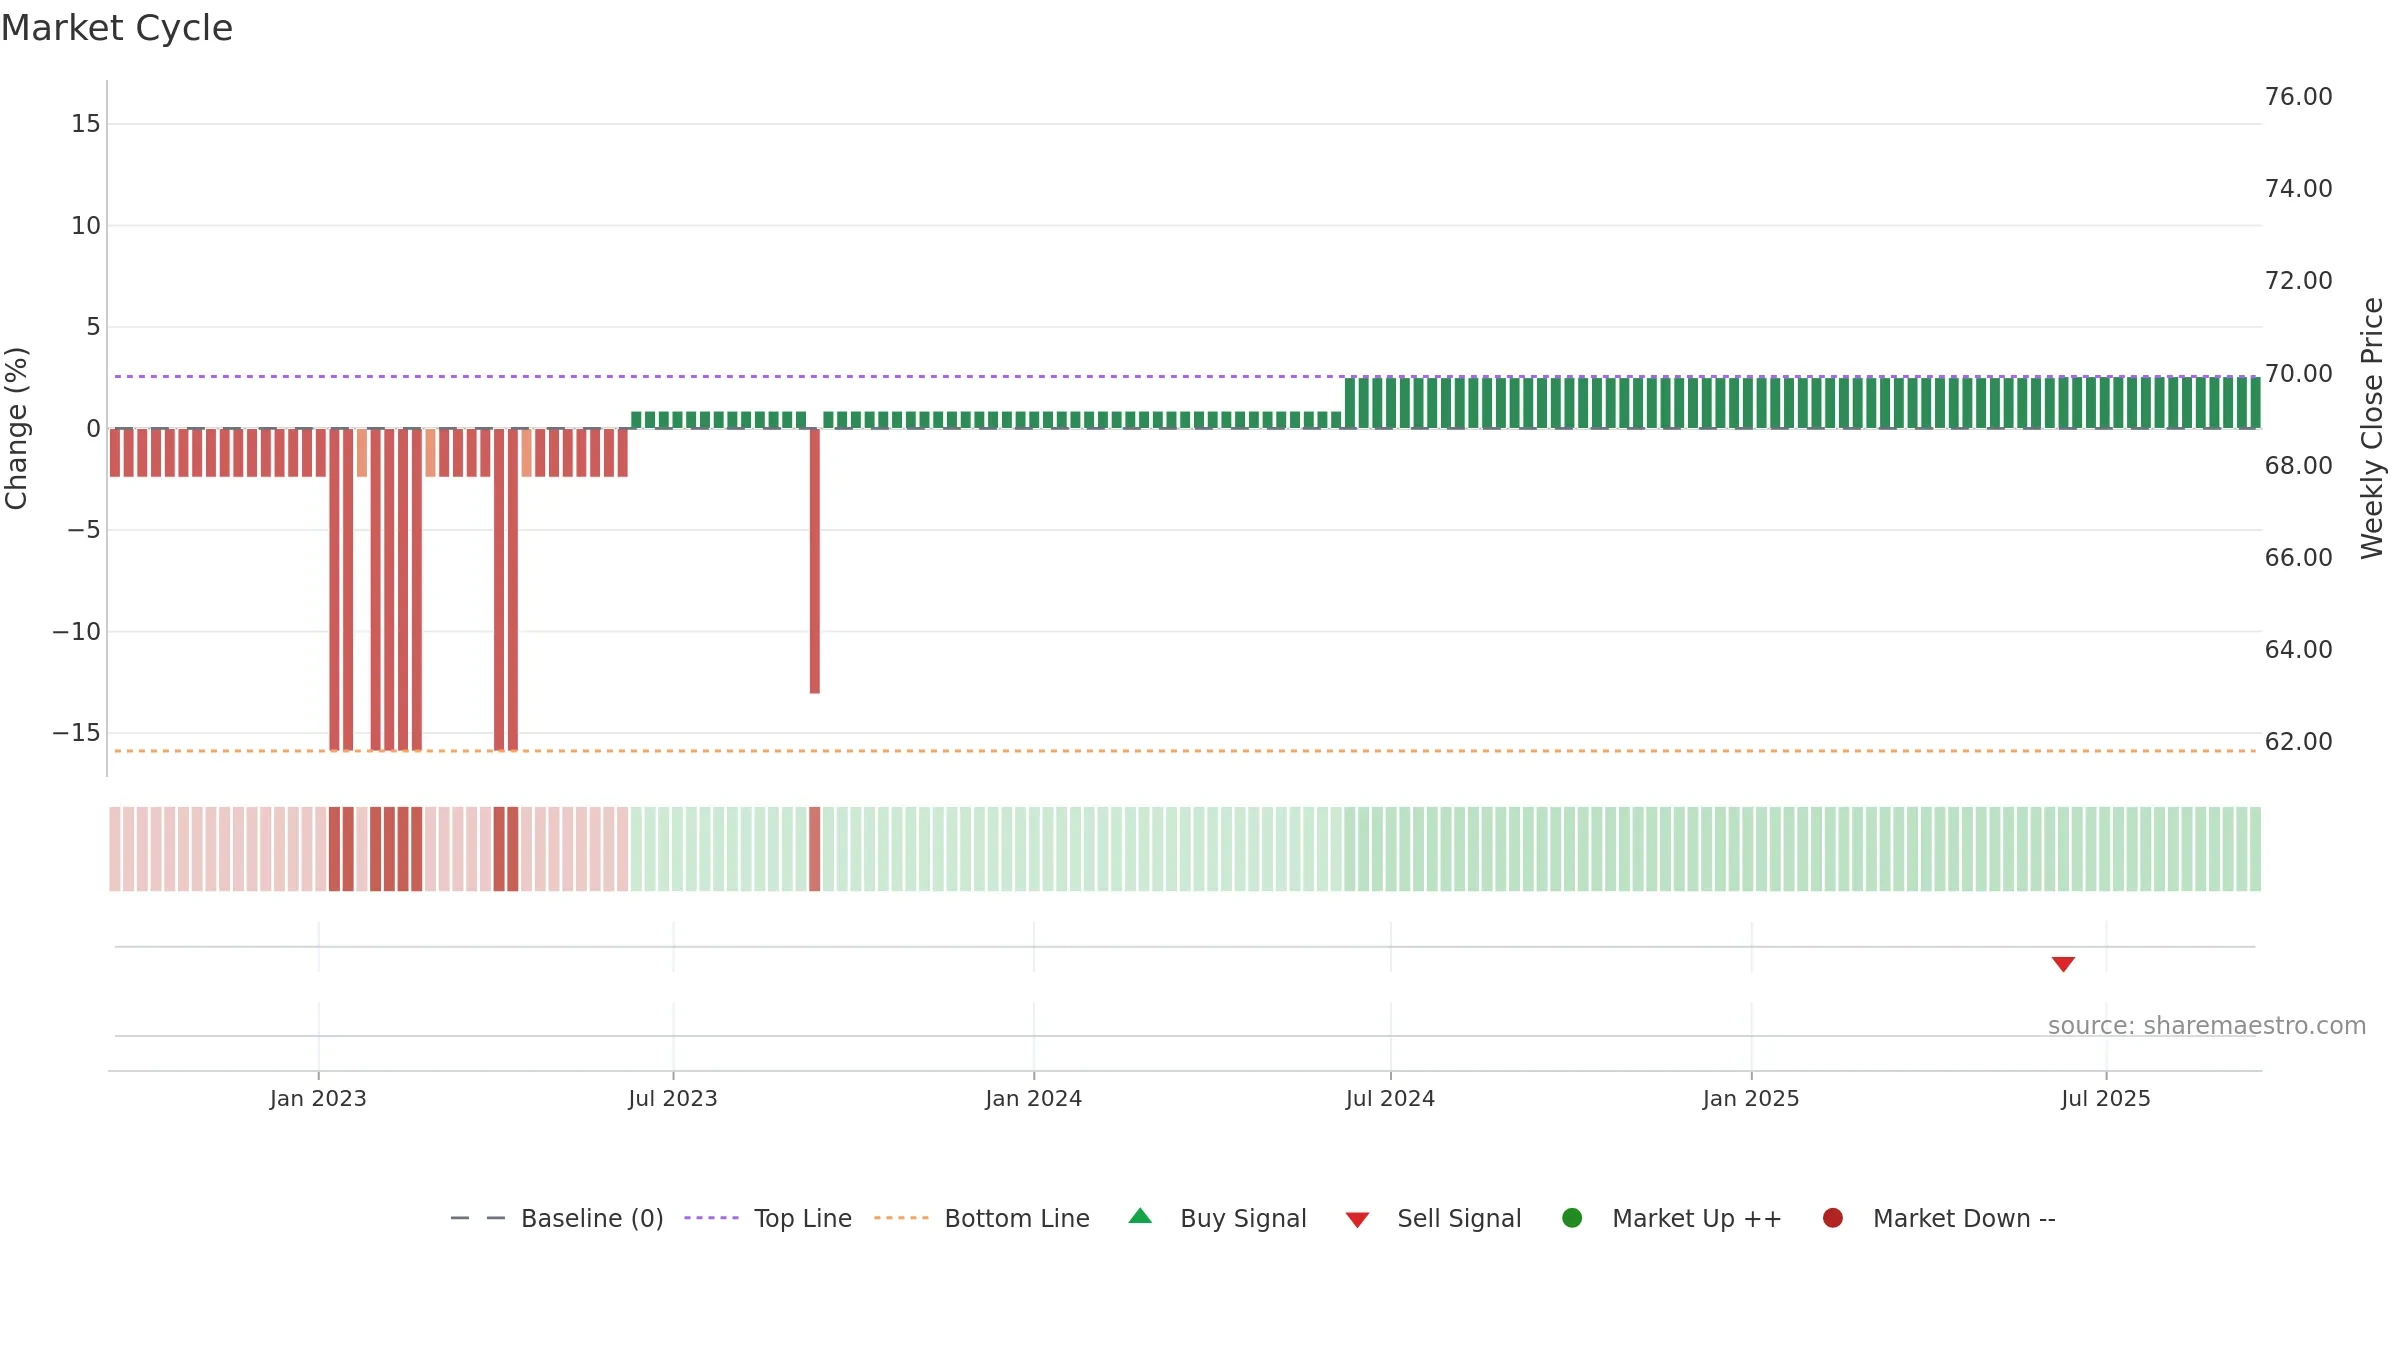
Task: Select the sell signal marker near Jul 2025
Action: [x=2063, y=964]
